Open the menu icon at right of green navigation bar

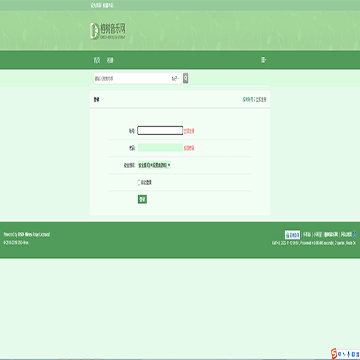click(263, 60)
